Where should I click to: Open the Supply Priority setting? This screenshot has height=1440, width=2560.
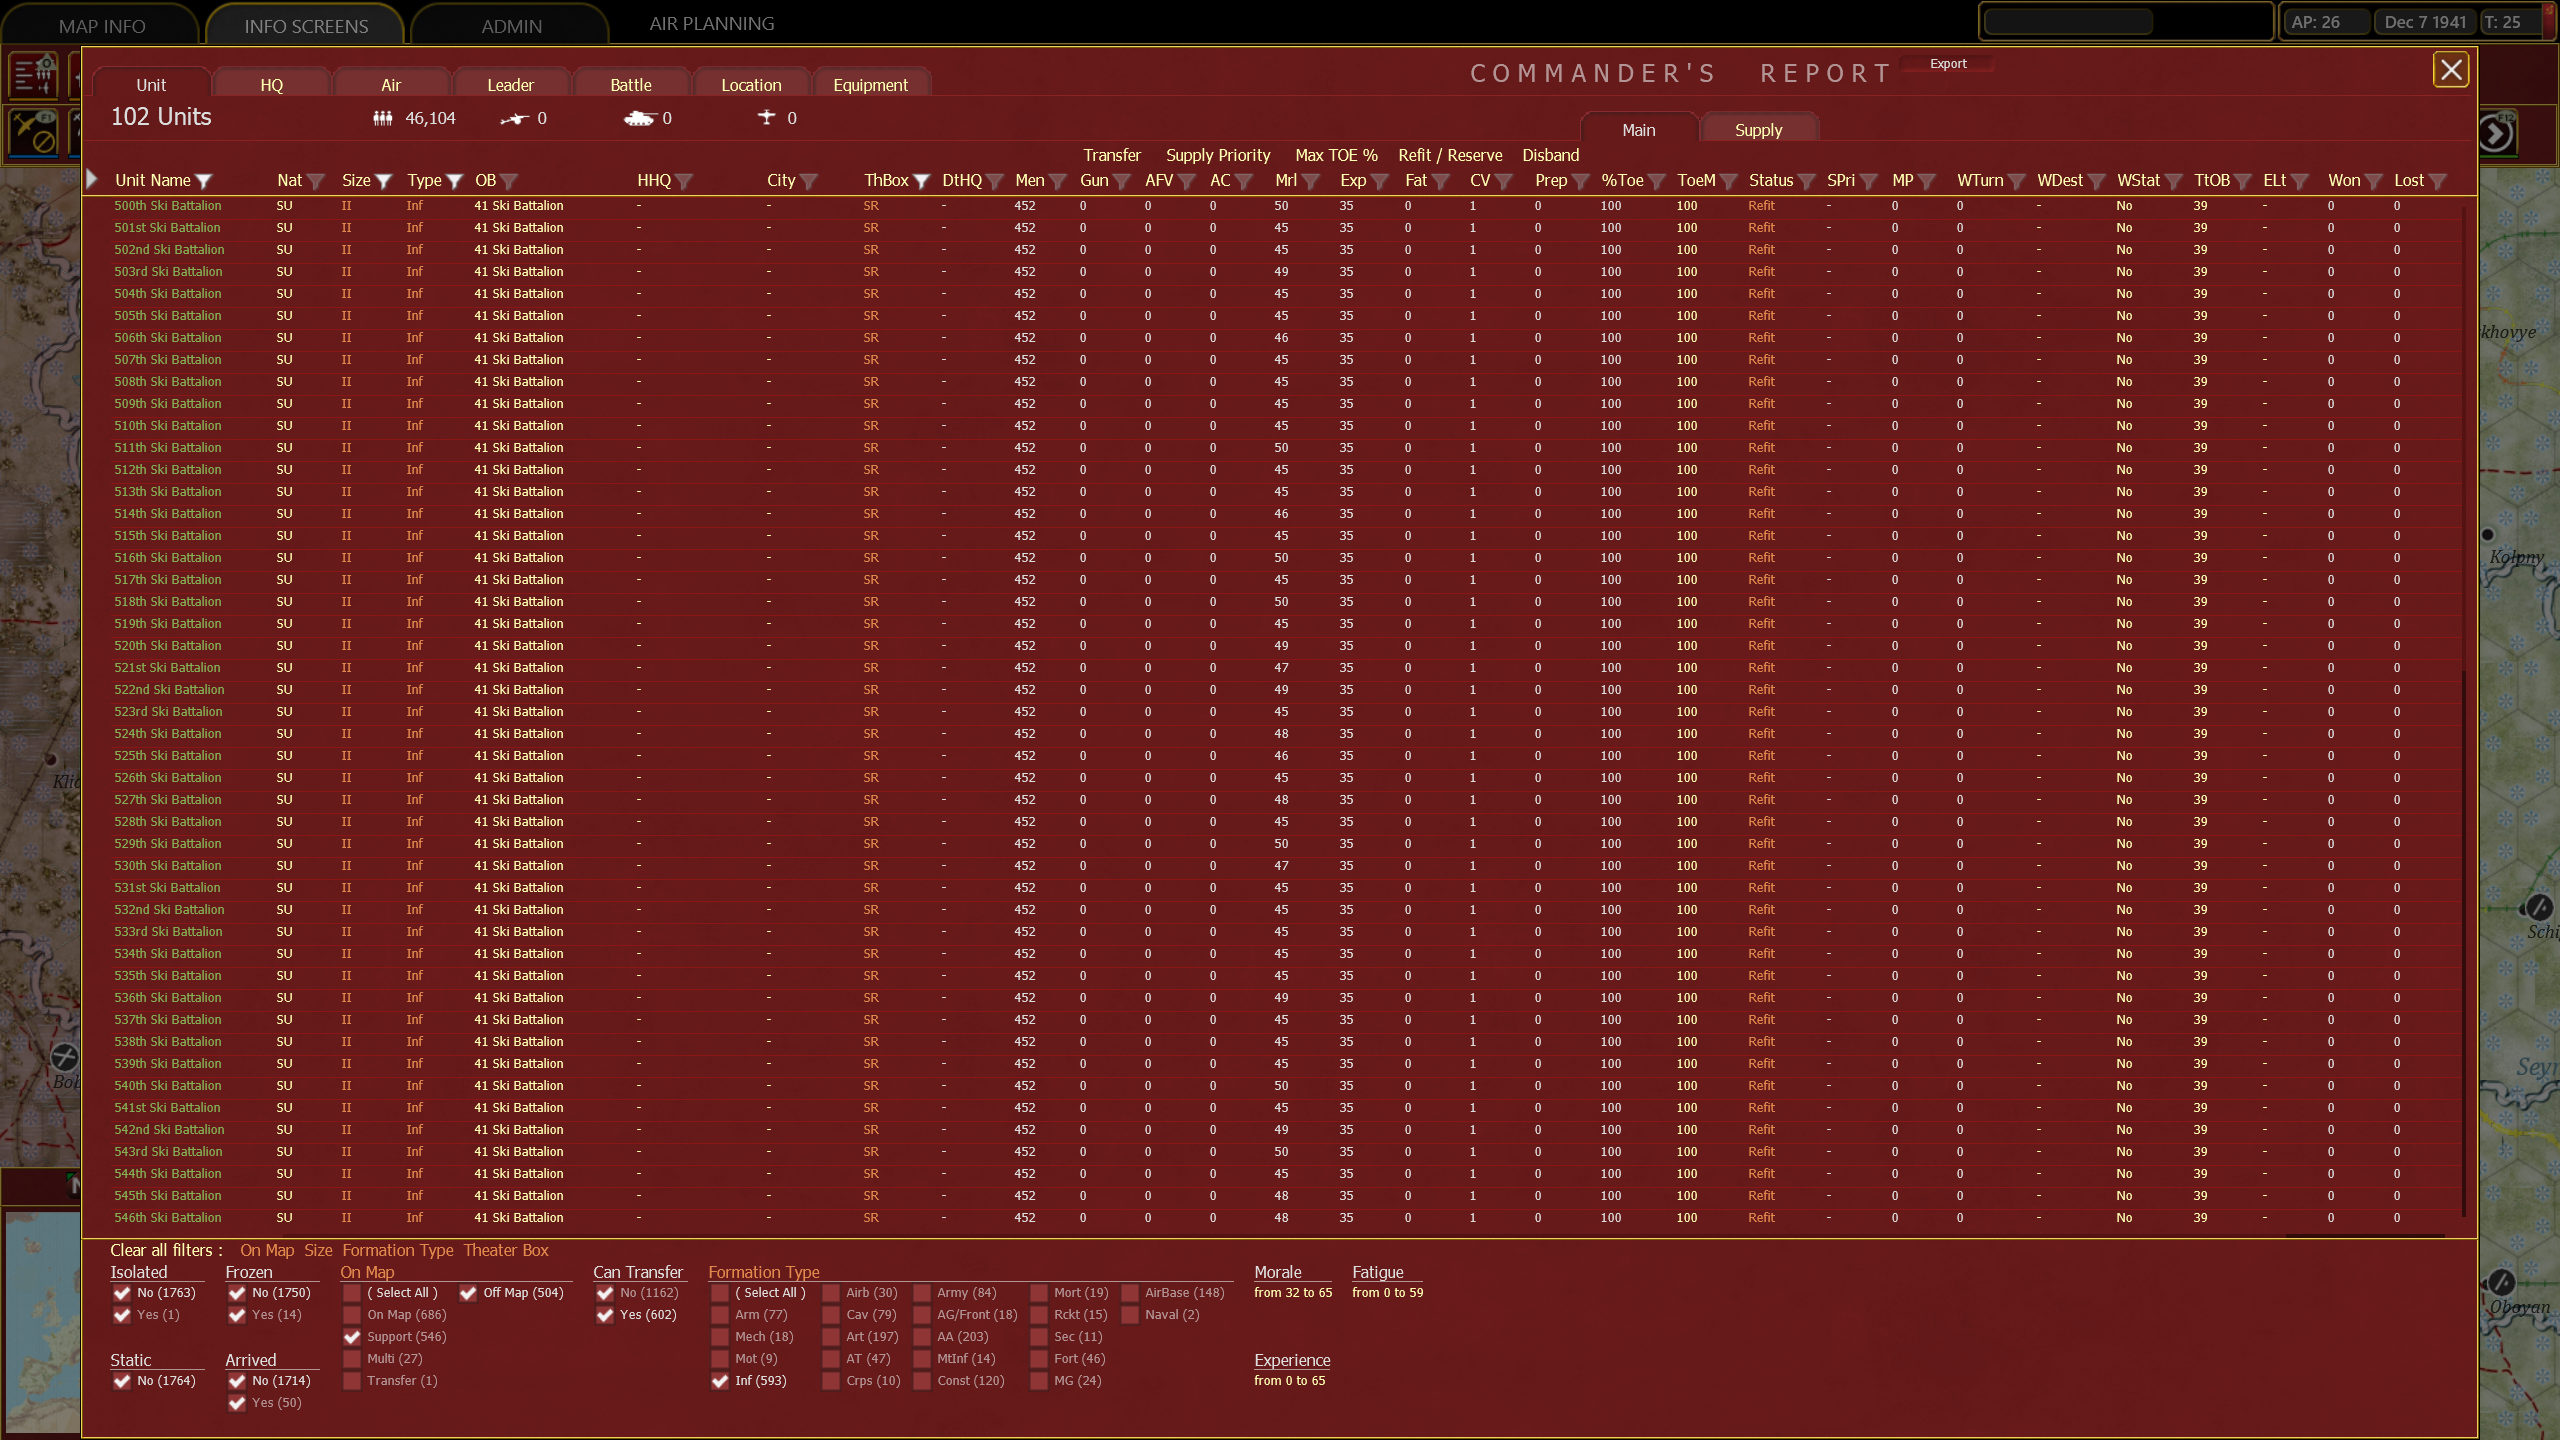[x=1217, y=155]
